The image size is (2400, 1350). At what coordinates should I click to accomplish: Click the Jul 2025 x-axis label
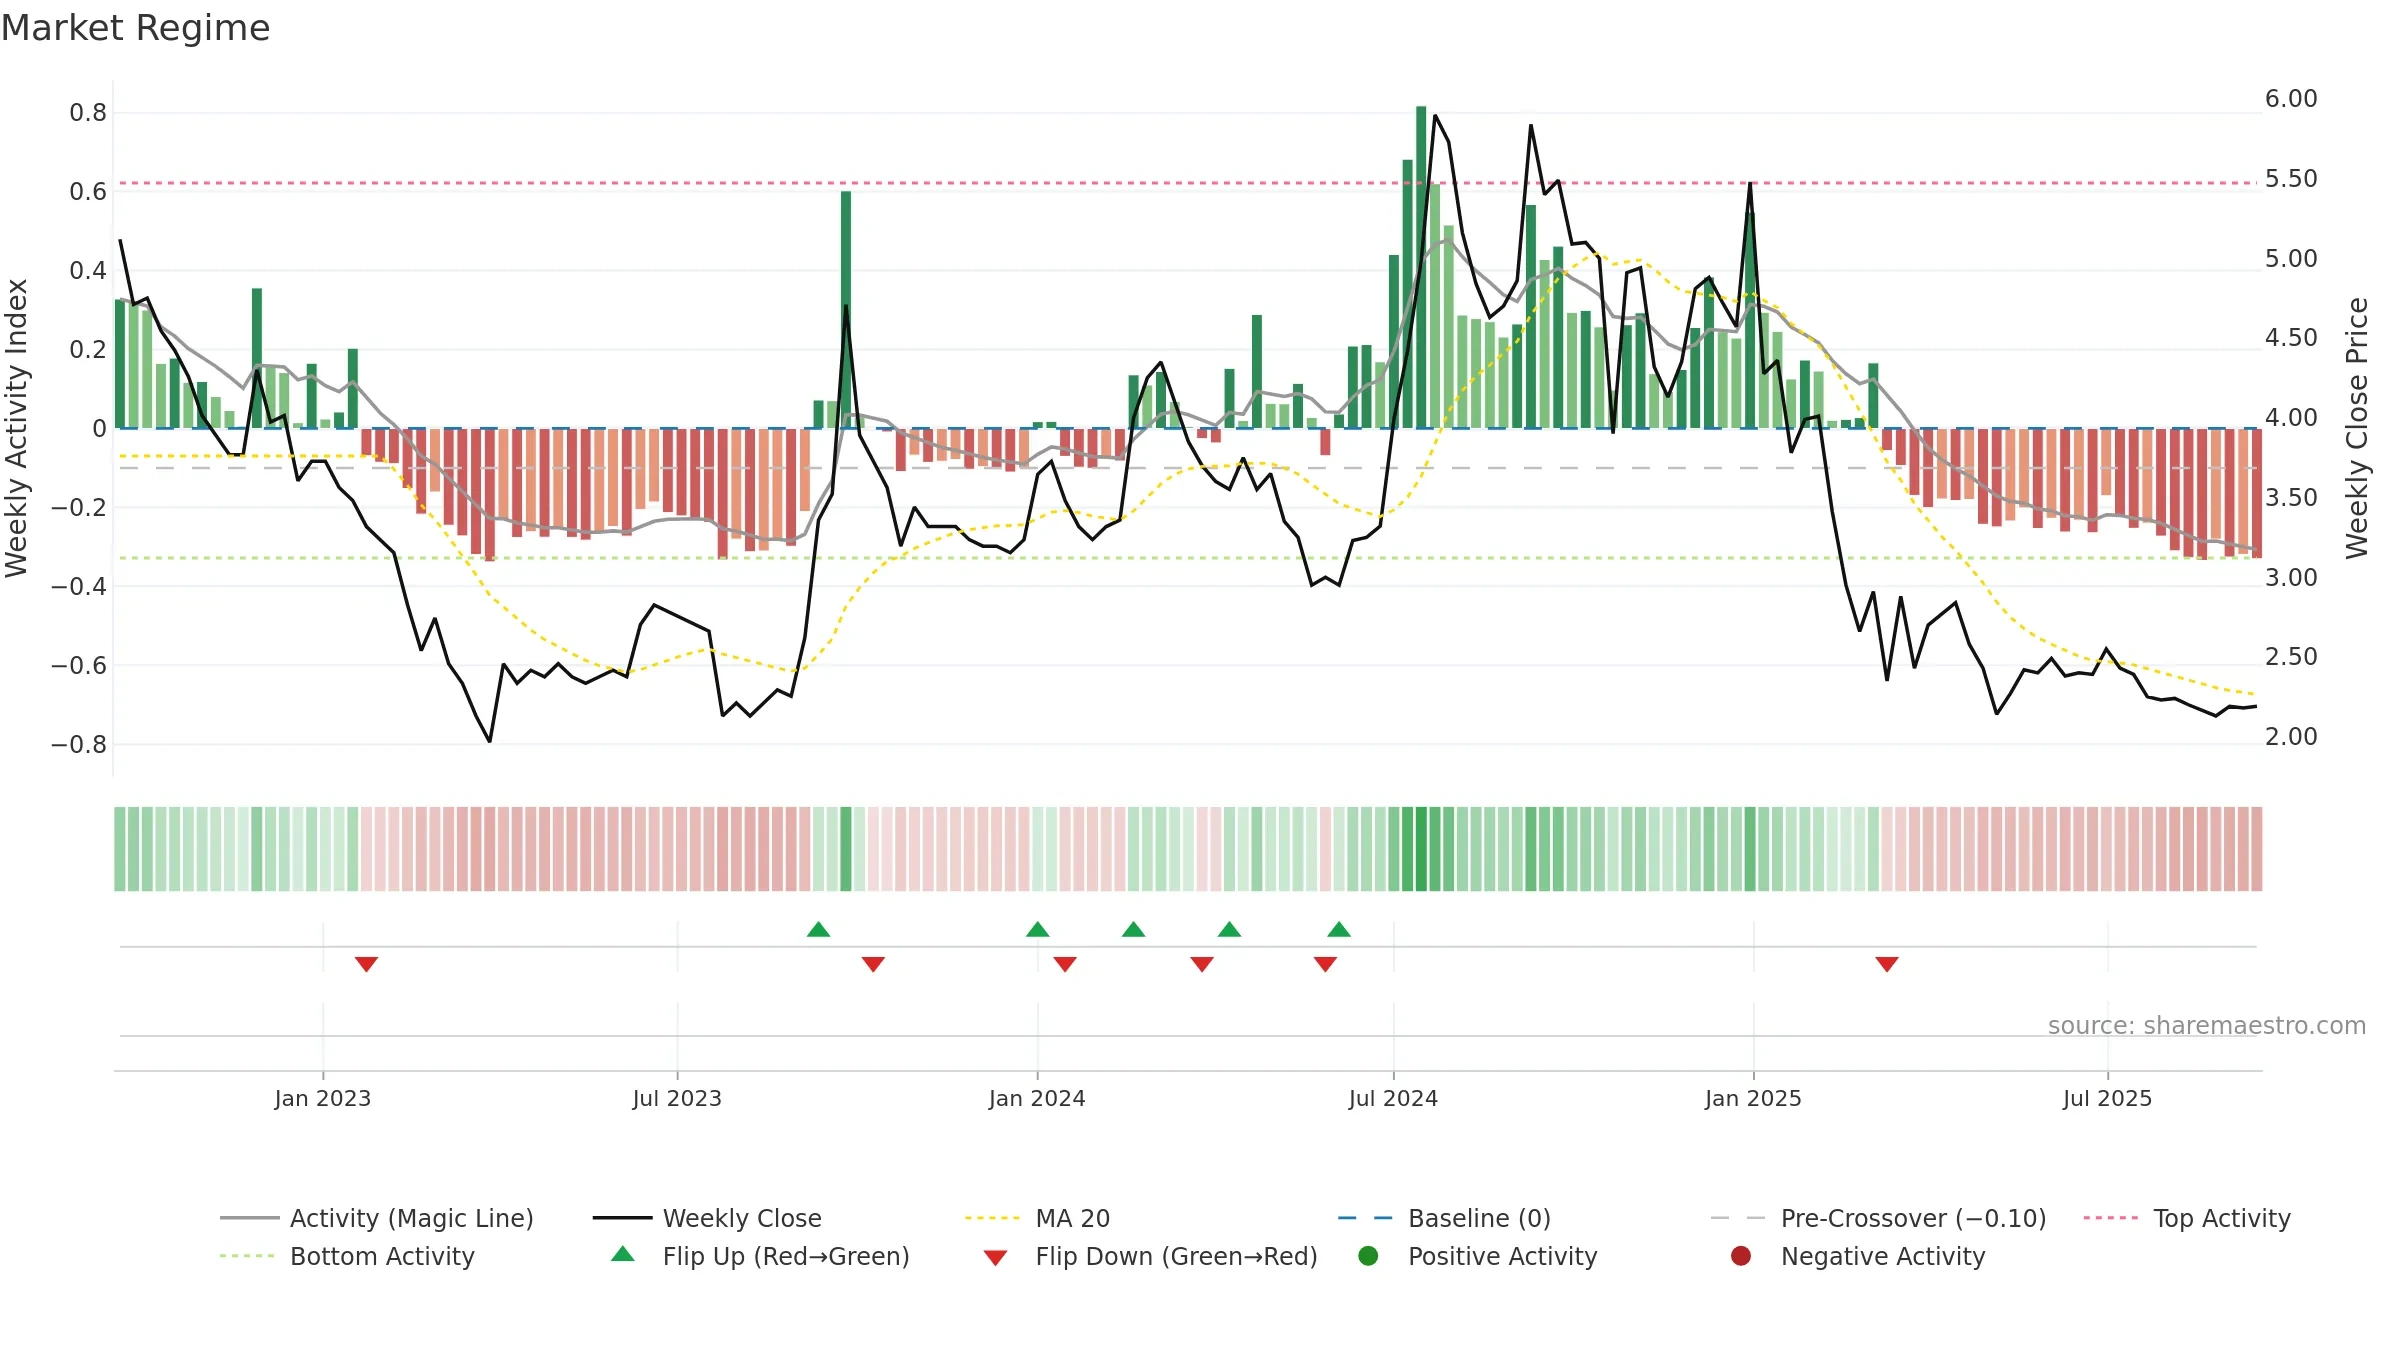click(2107, 1098)
